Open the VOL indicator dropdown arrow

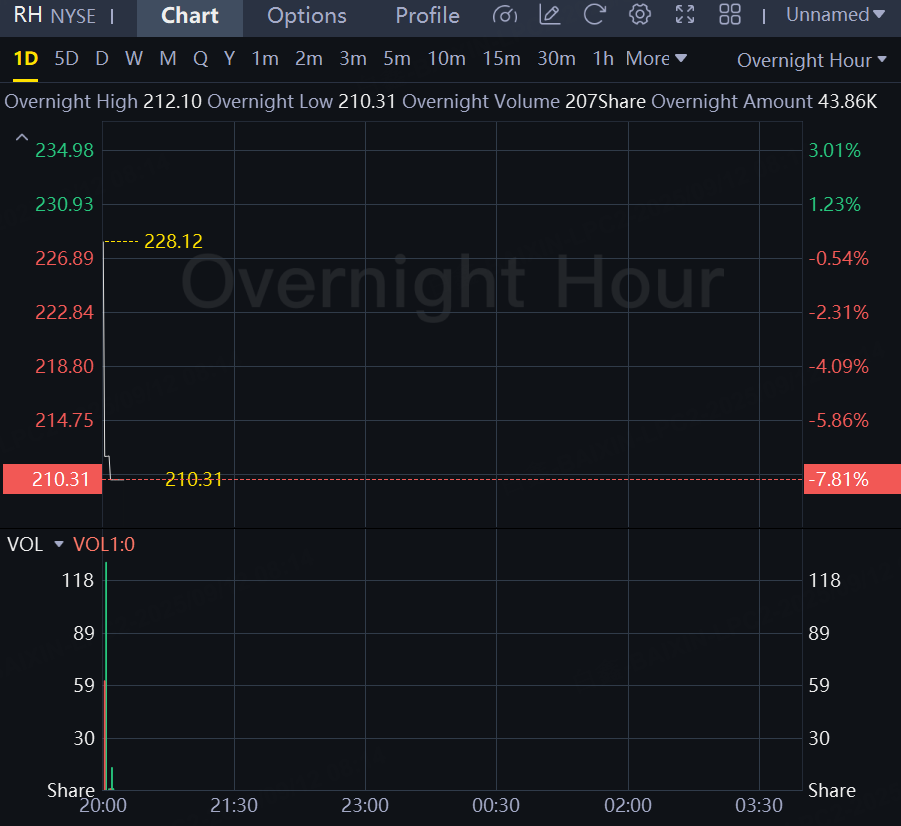(x=59, y=544)
